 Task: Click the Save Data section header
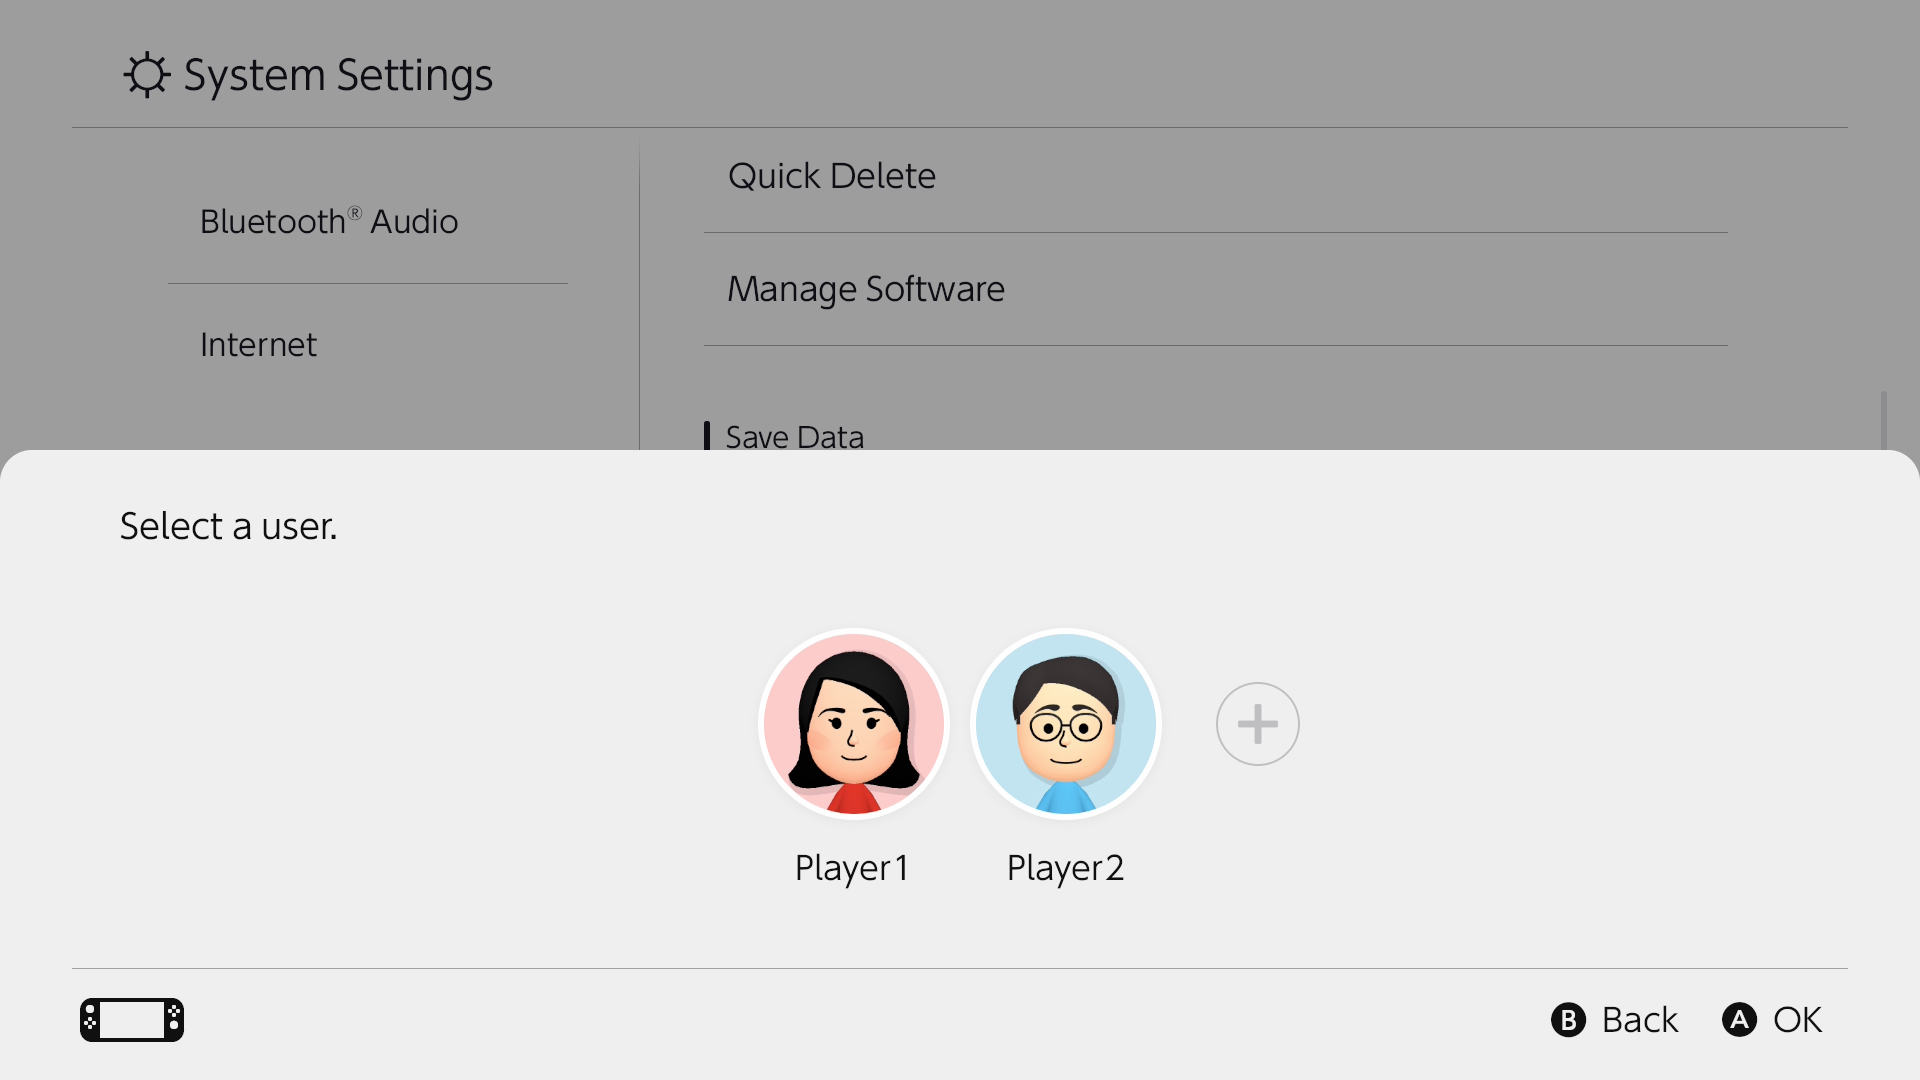tap(794, 437)
